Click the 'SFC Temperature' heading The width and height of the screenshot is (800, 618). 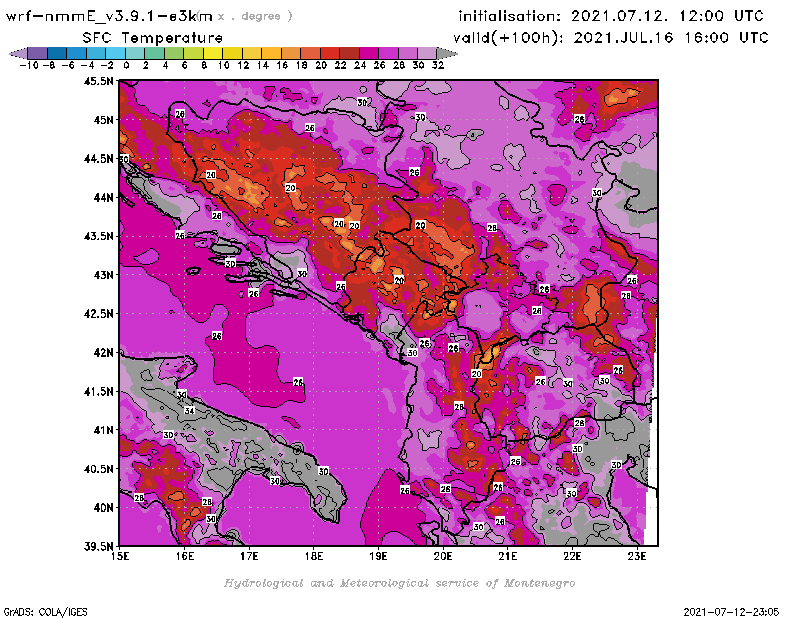point(153,38)
